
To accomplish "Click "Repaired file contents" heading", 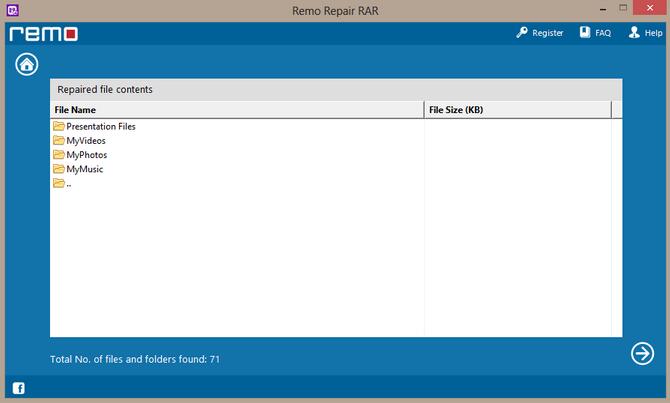I will click(105, 89).
